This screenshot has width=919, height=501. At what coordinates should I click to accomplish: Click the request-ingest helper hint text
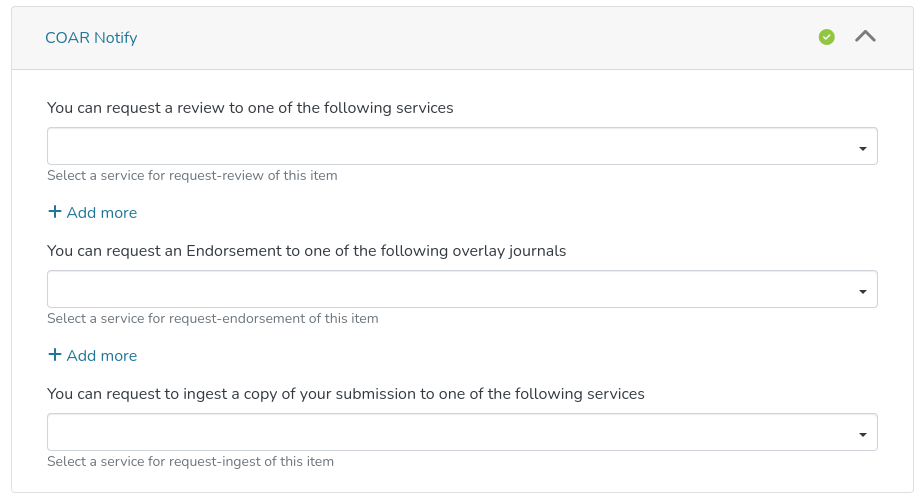pyautogui.click(x=190, y=462)
